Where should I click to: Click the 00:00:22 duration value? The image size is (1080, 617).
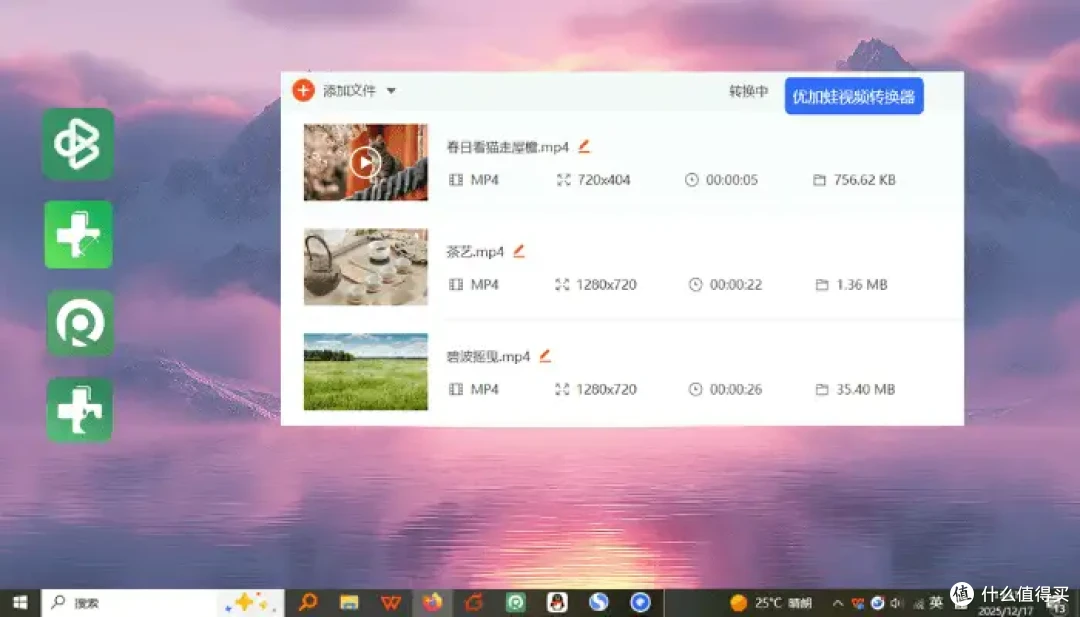coord(736,284)
